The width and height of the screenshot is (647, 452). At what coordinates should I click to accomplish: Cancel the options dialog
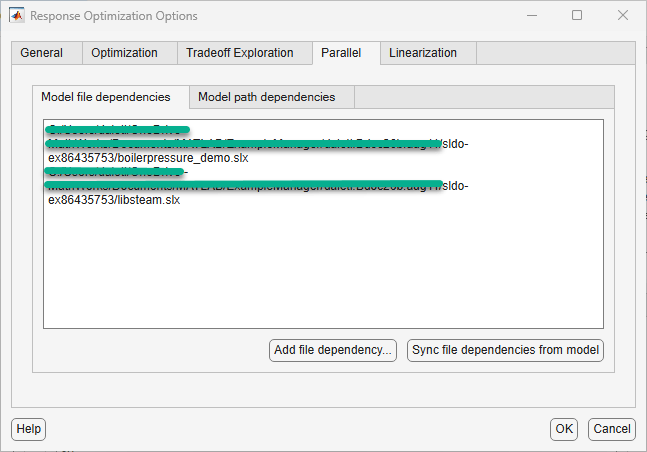[x=612, y=429]
